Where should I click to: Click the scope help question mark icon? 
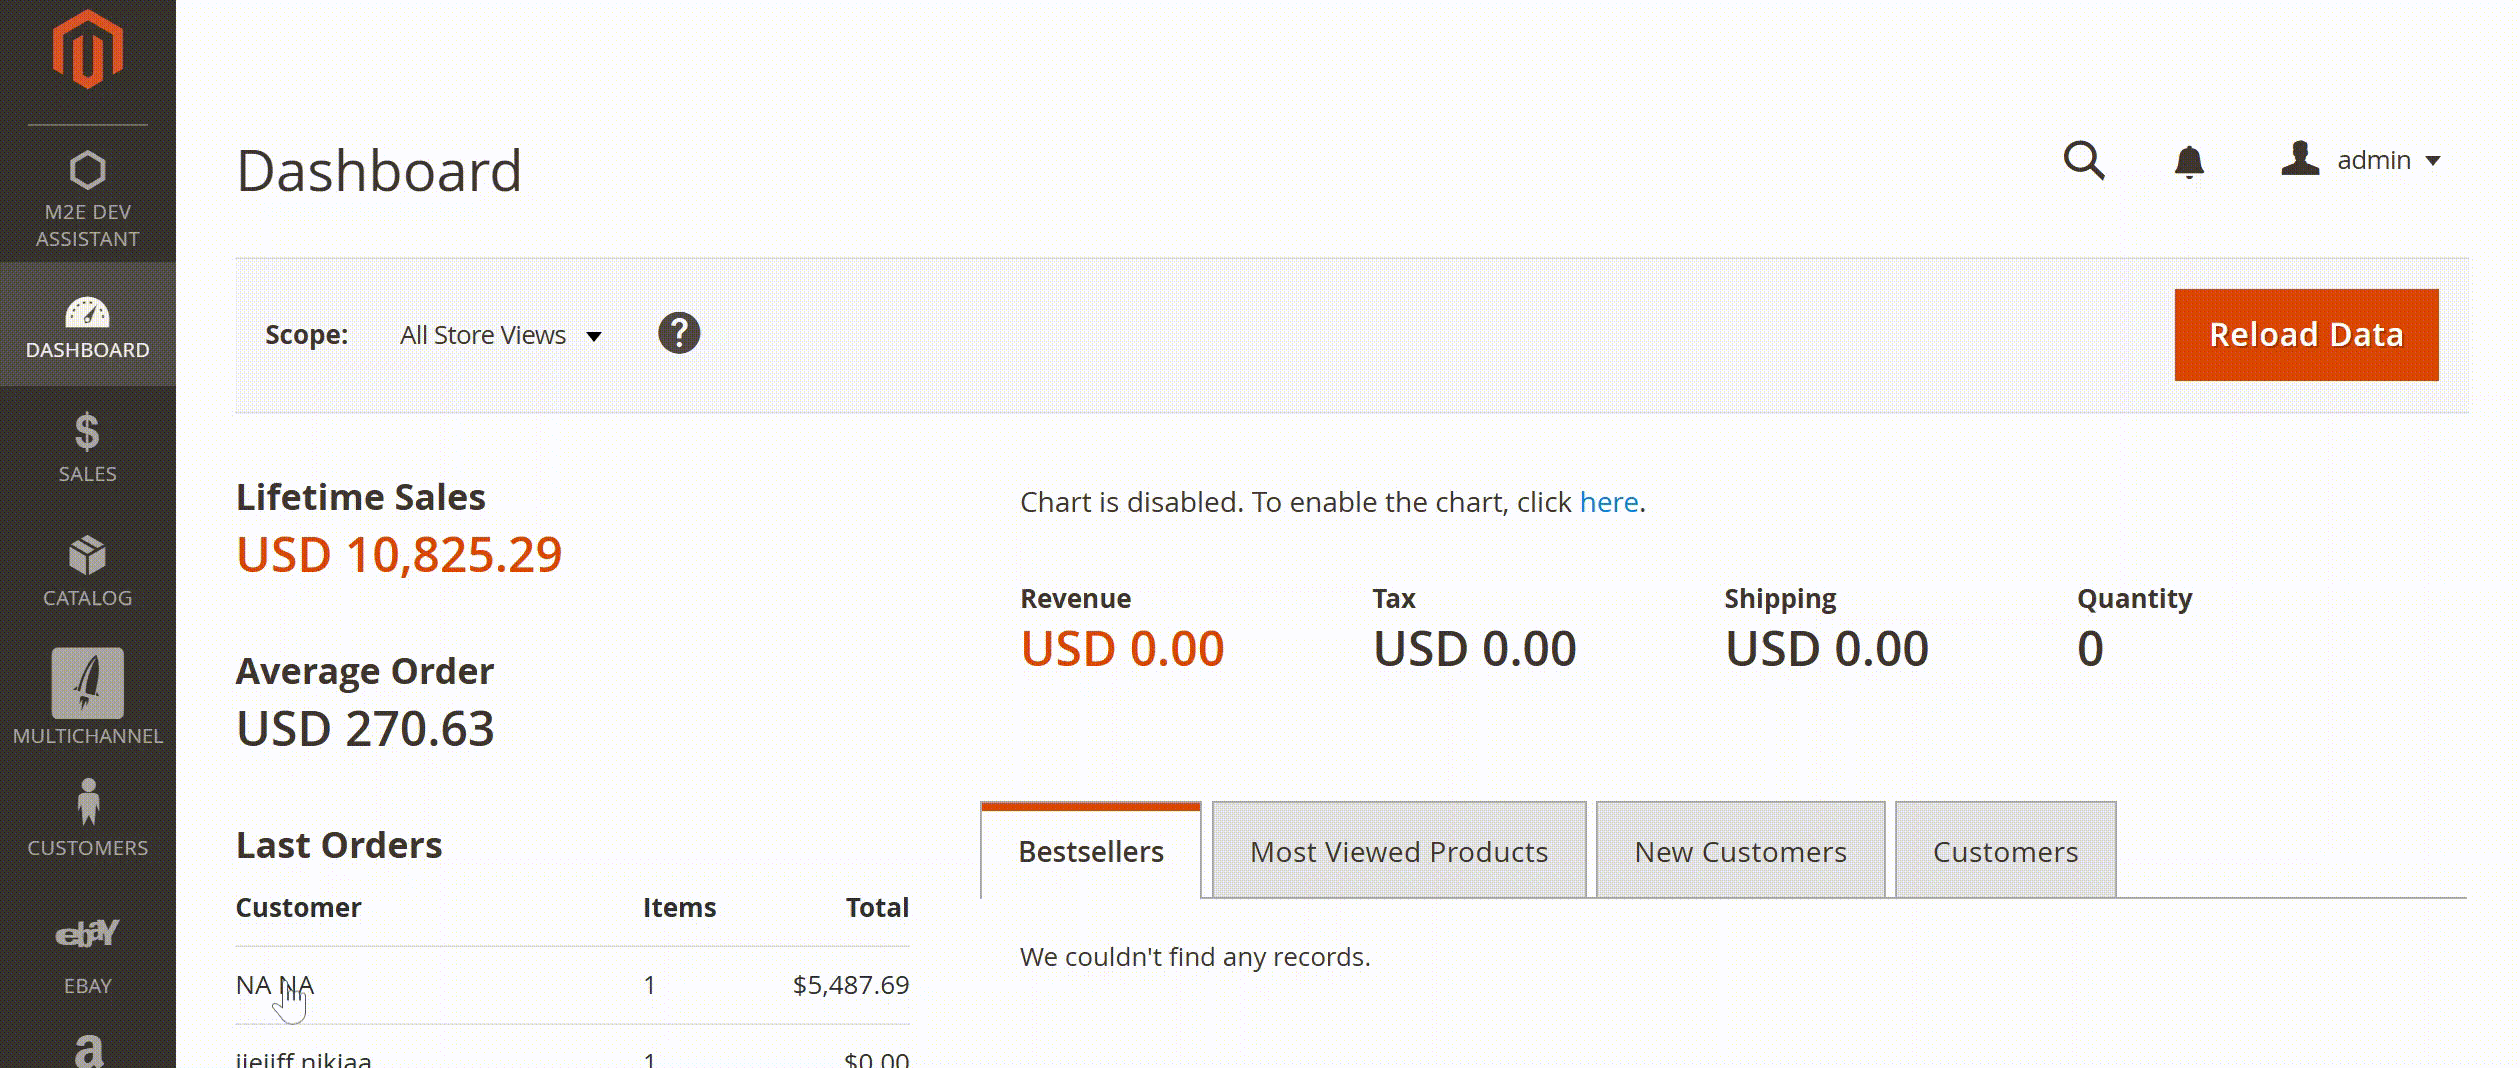(679, 334)
